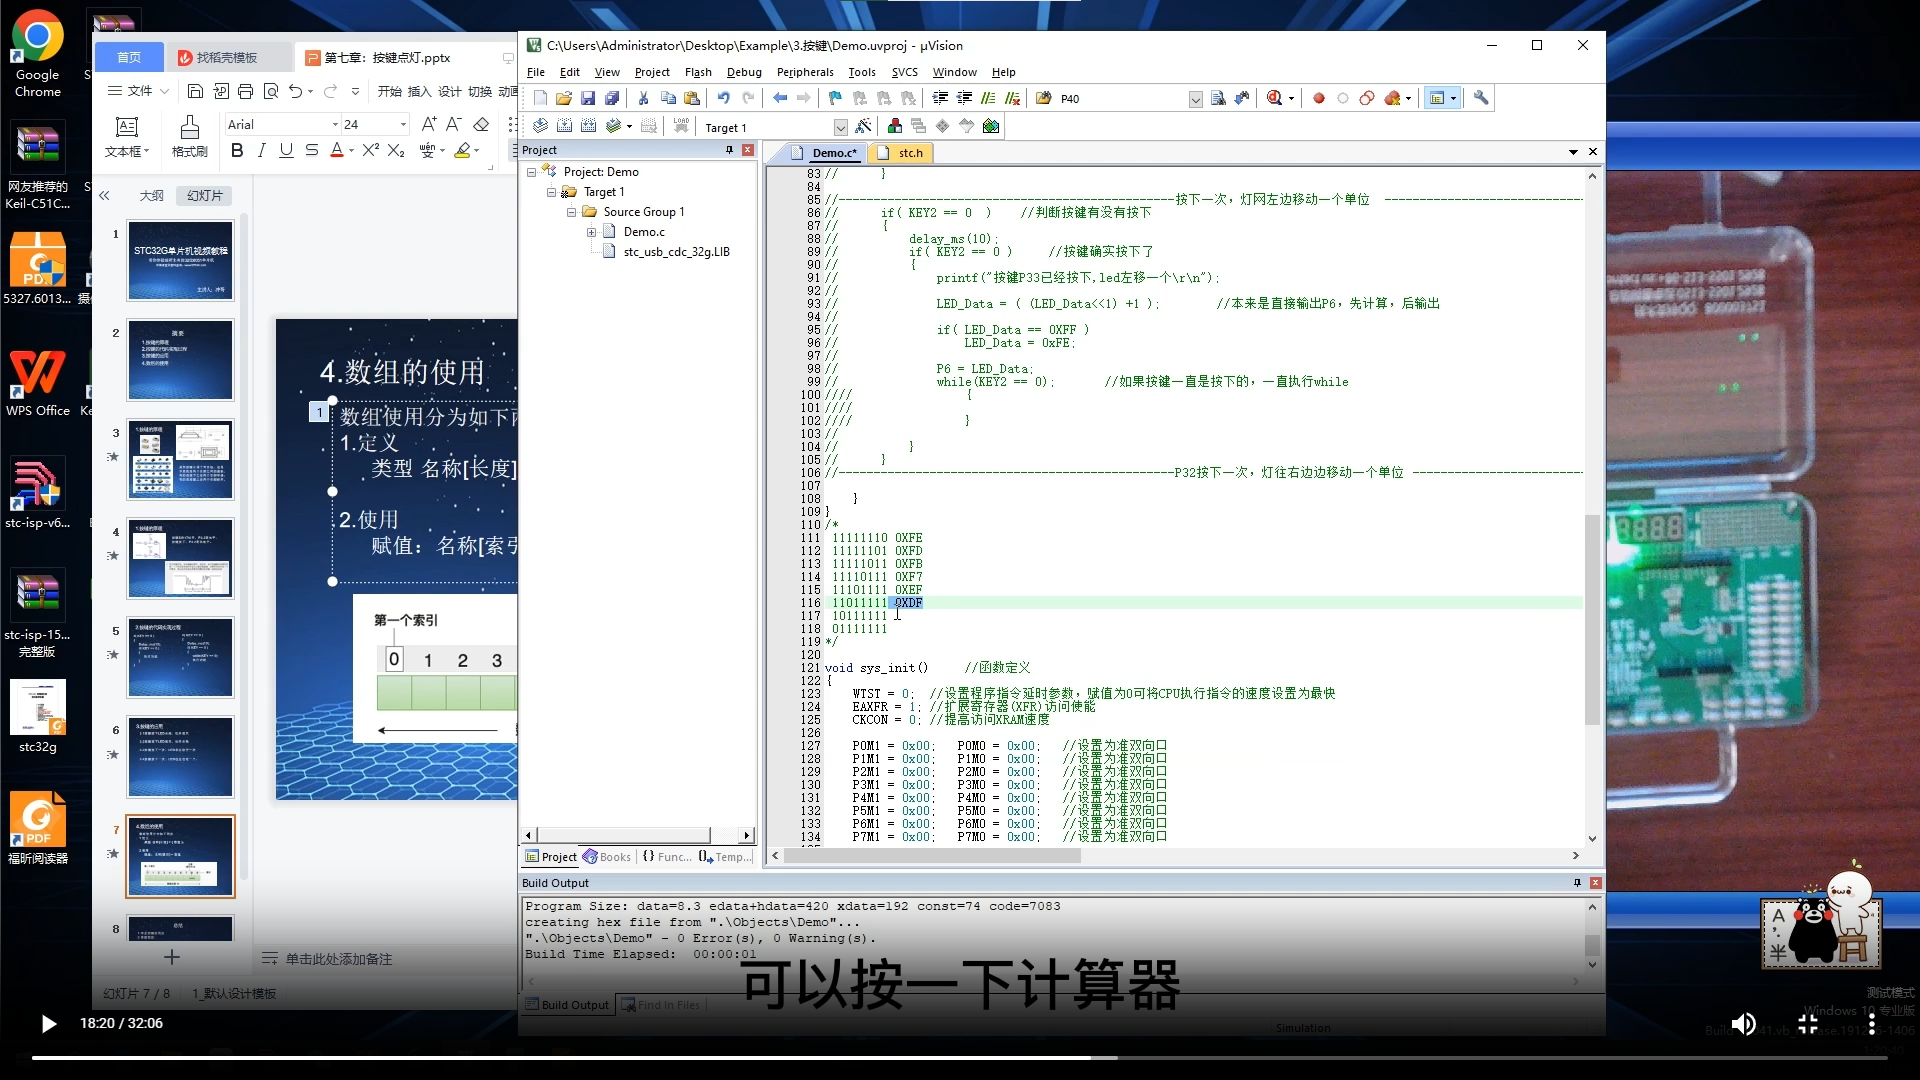Click the yellow highlighter color swatch

(x=462, y=150)
